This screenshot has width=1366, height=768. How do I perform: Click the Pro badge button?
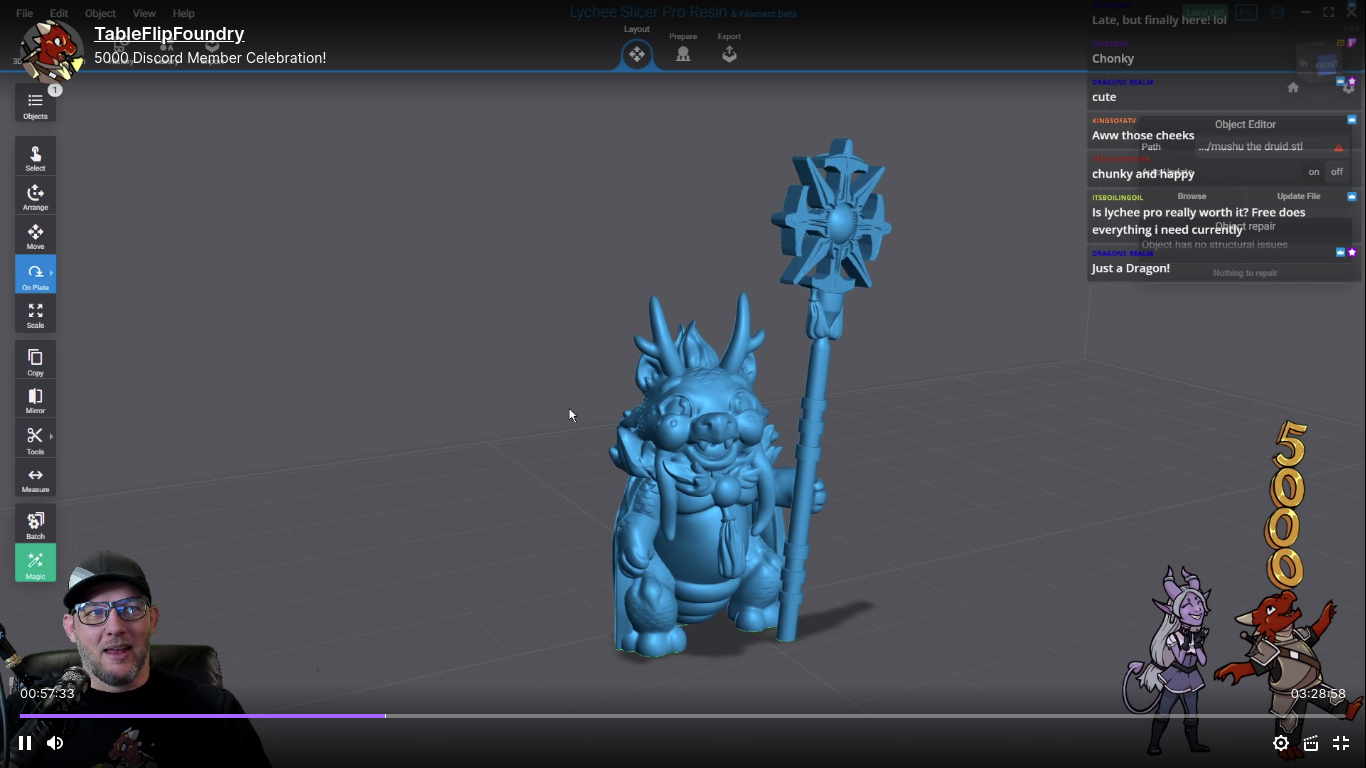[1245, 12]
